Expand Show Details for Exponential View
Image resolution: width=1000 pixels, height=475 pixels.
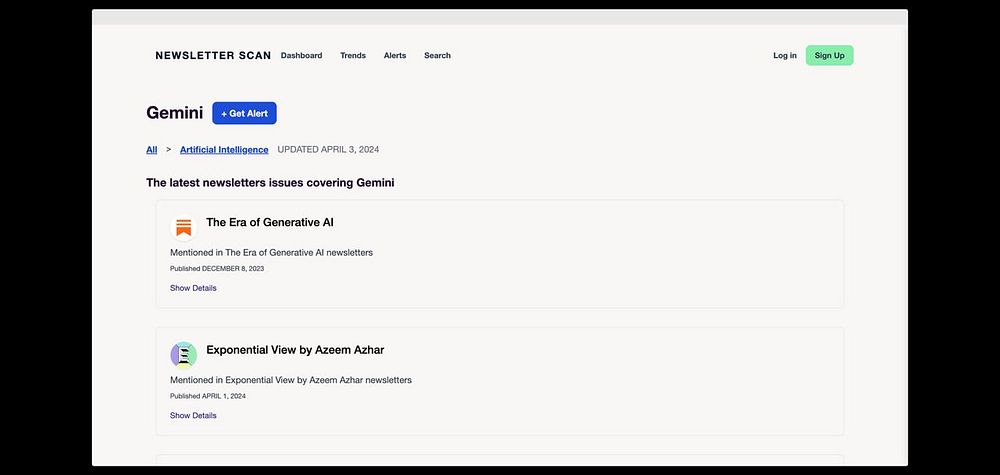coord(193,416)
